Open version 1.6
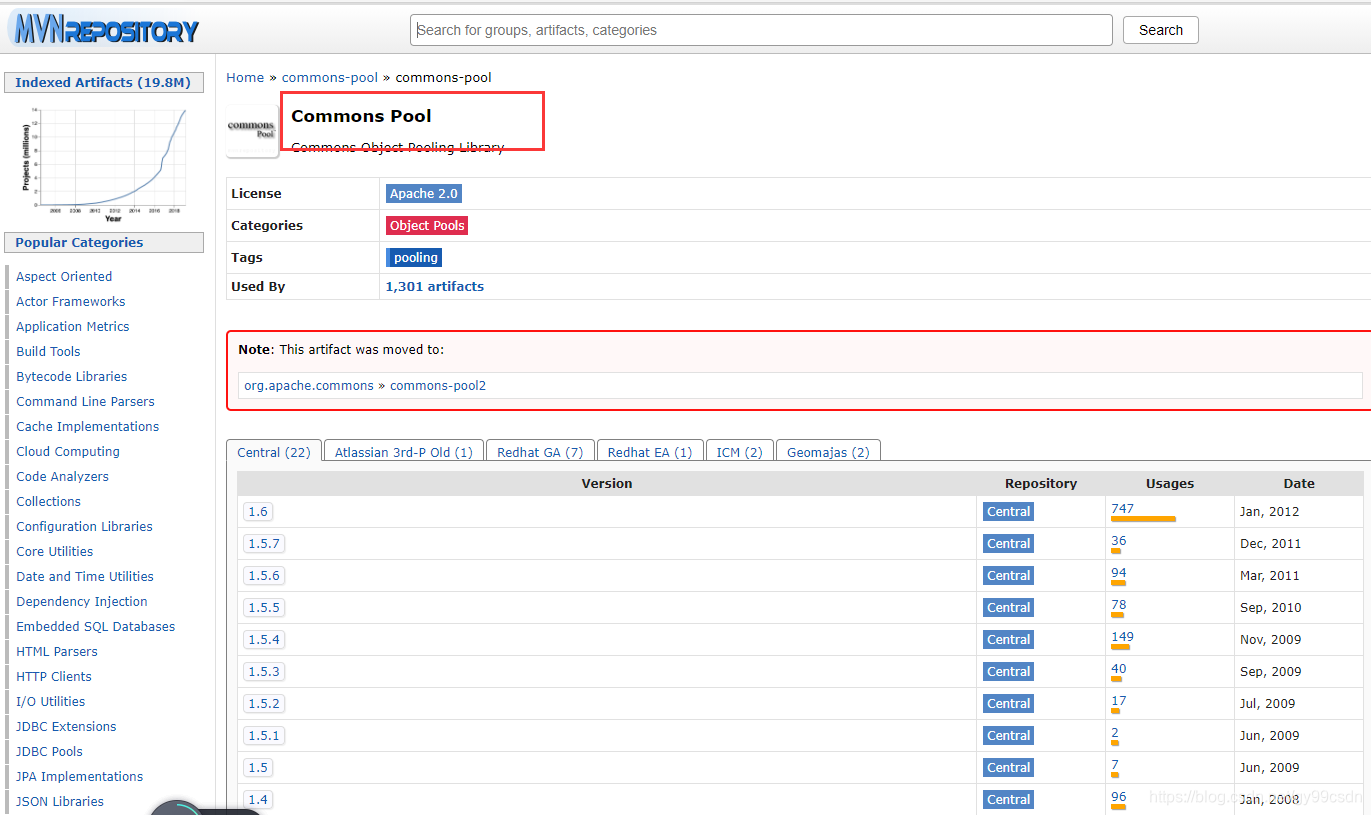Viewport: 1371px width, 815px height. click(258, 511)
